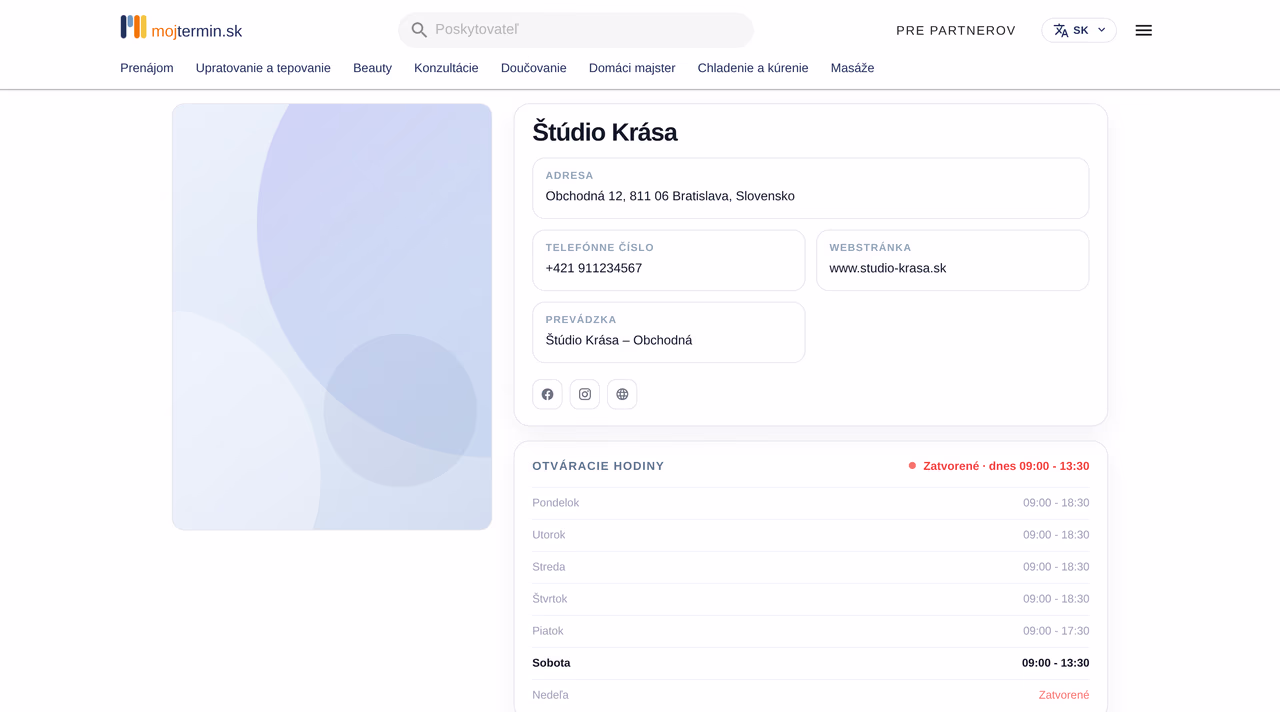Image resolution: width=1280 pixels, height=712 pixels.
Task: Click the studio cover image
Action: pos(332,317)
